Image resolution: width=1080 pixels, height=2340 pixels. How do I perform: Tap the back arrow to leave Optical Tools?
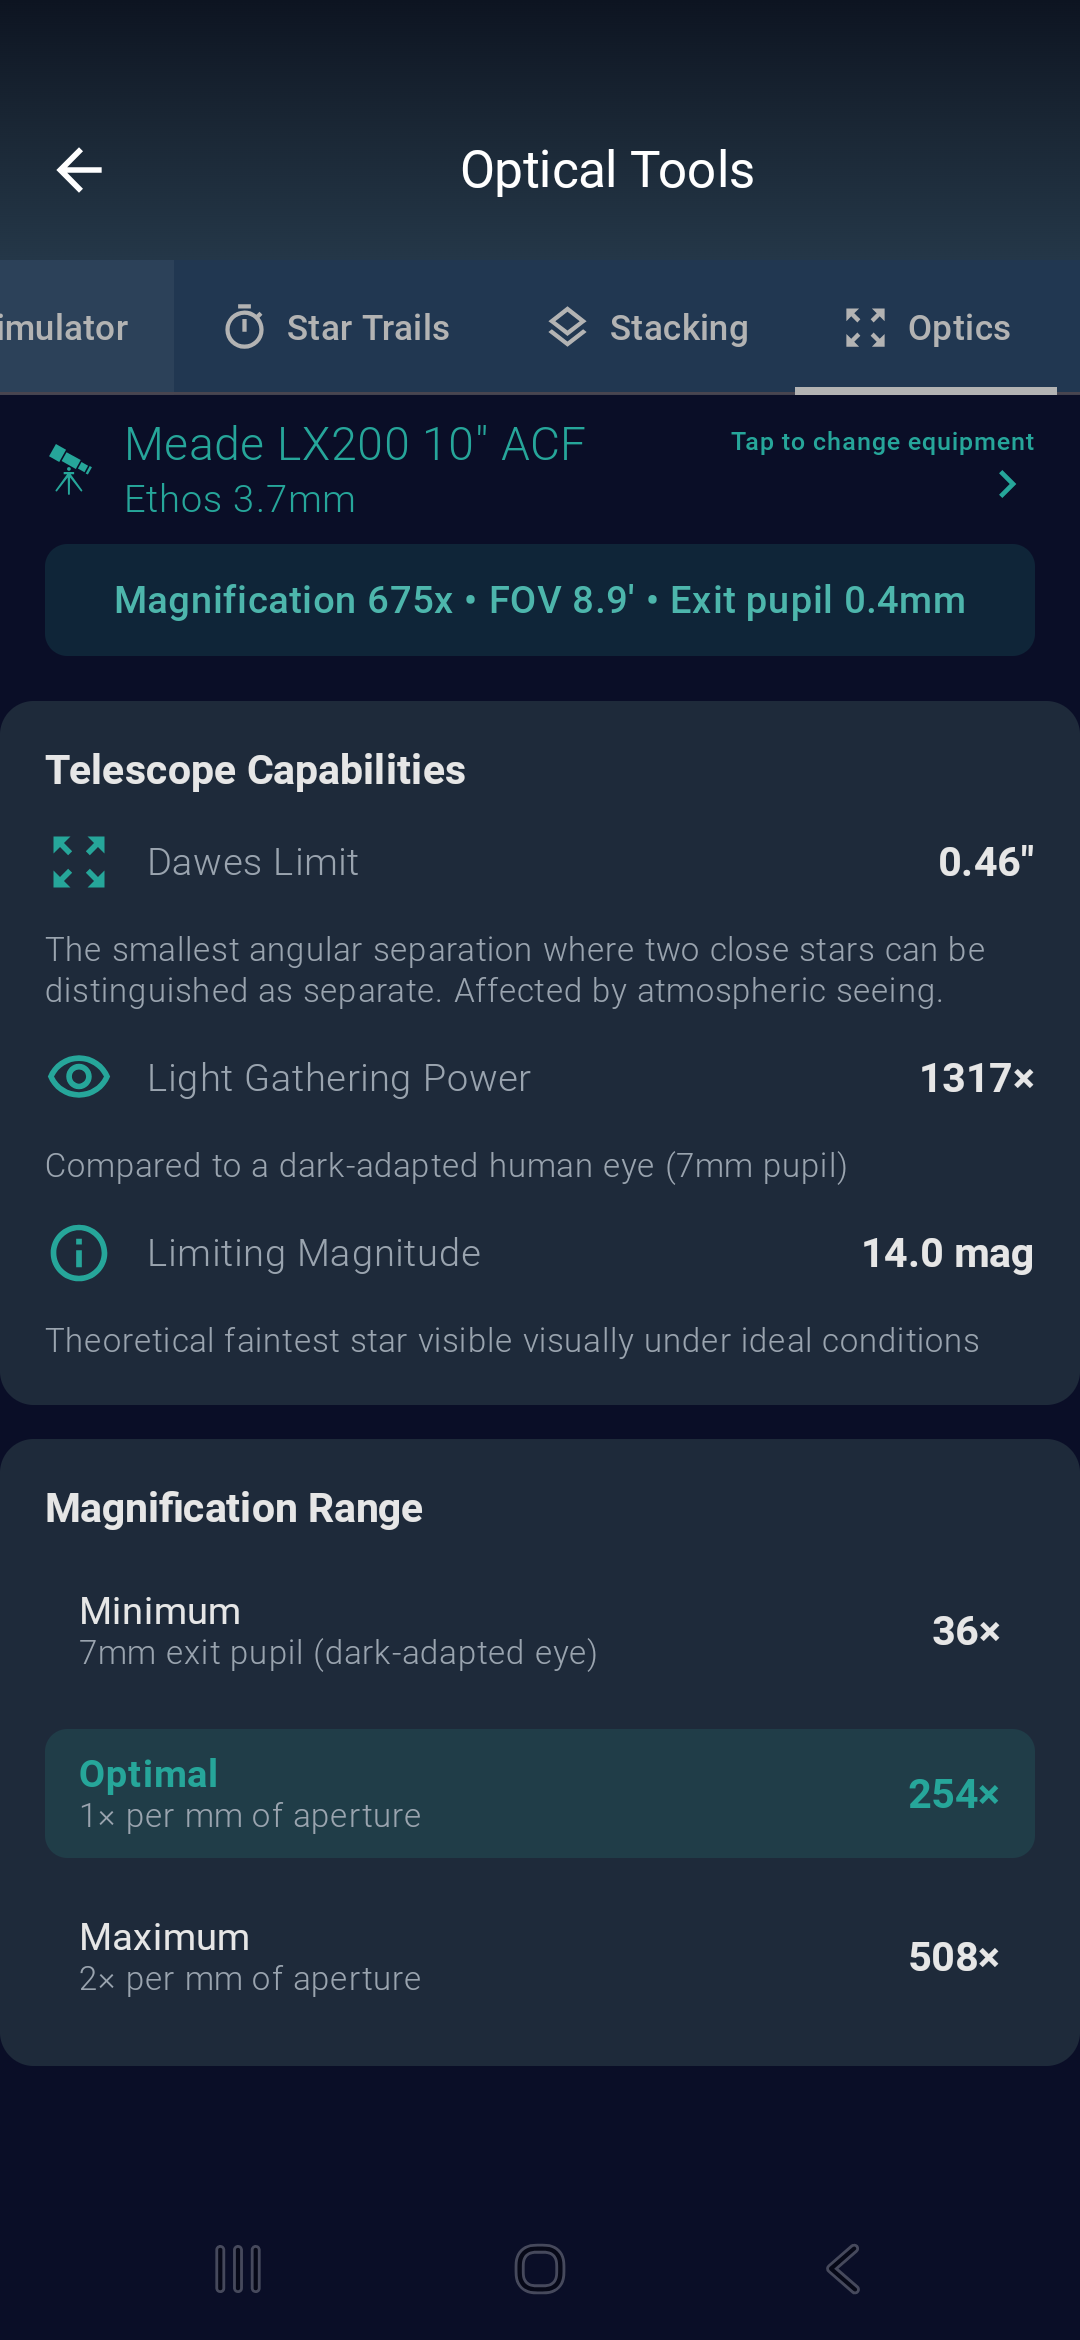point(79,169)
